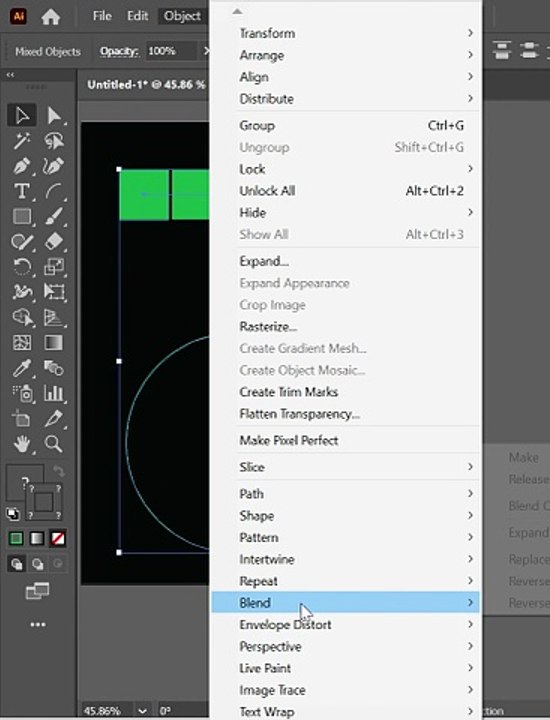Set fill to None swatch
Image resolution: width=550 pixels, height=720 pixels.
[x=58, y=538]
